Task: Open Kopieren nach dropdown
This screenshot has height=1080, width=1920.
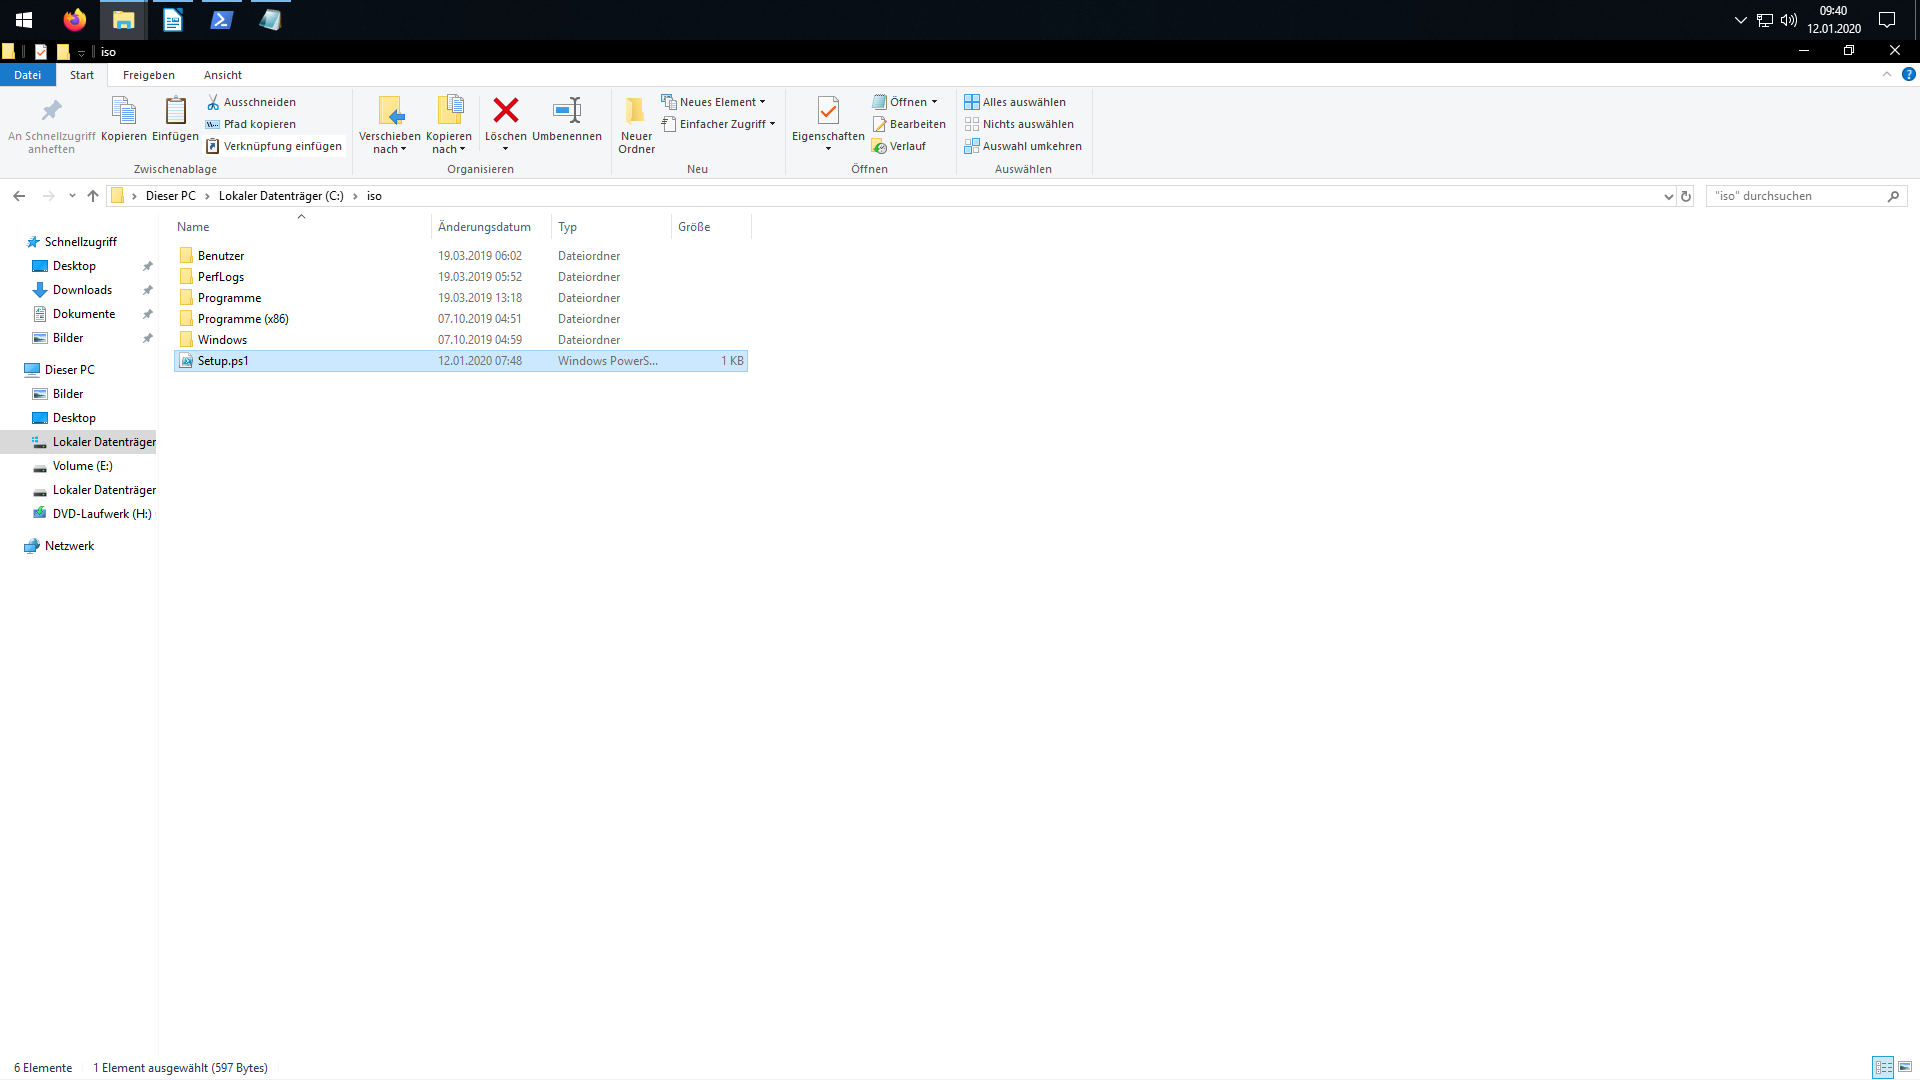Action: click(449, 125)
